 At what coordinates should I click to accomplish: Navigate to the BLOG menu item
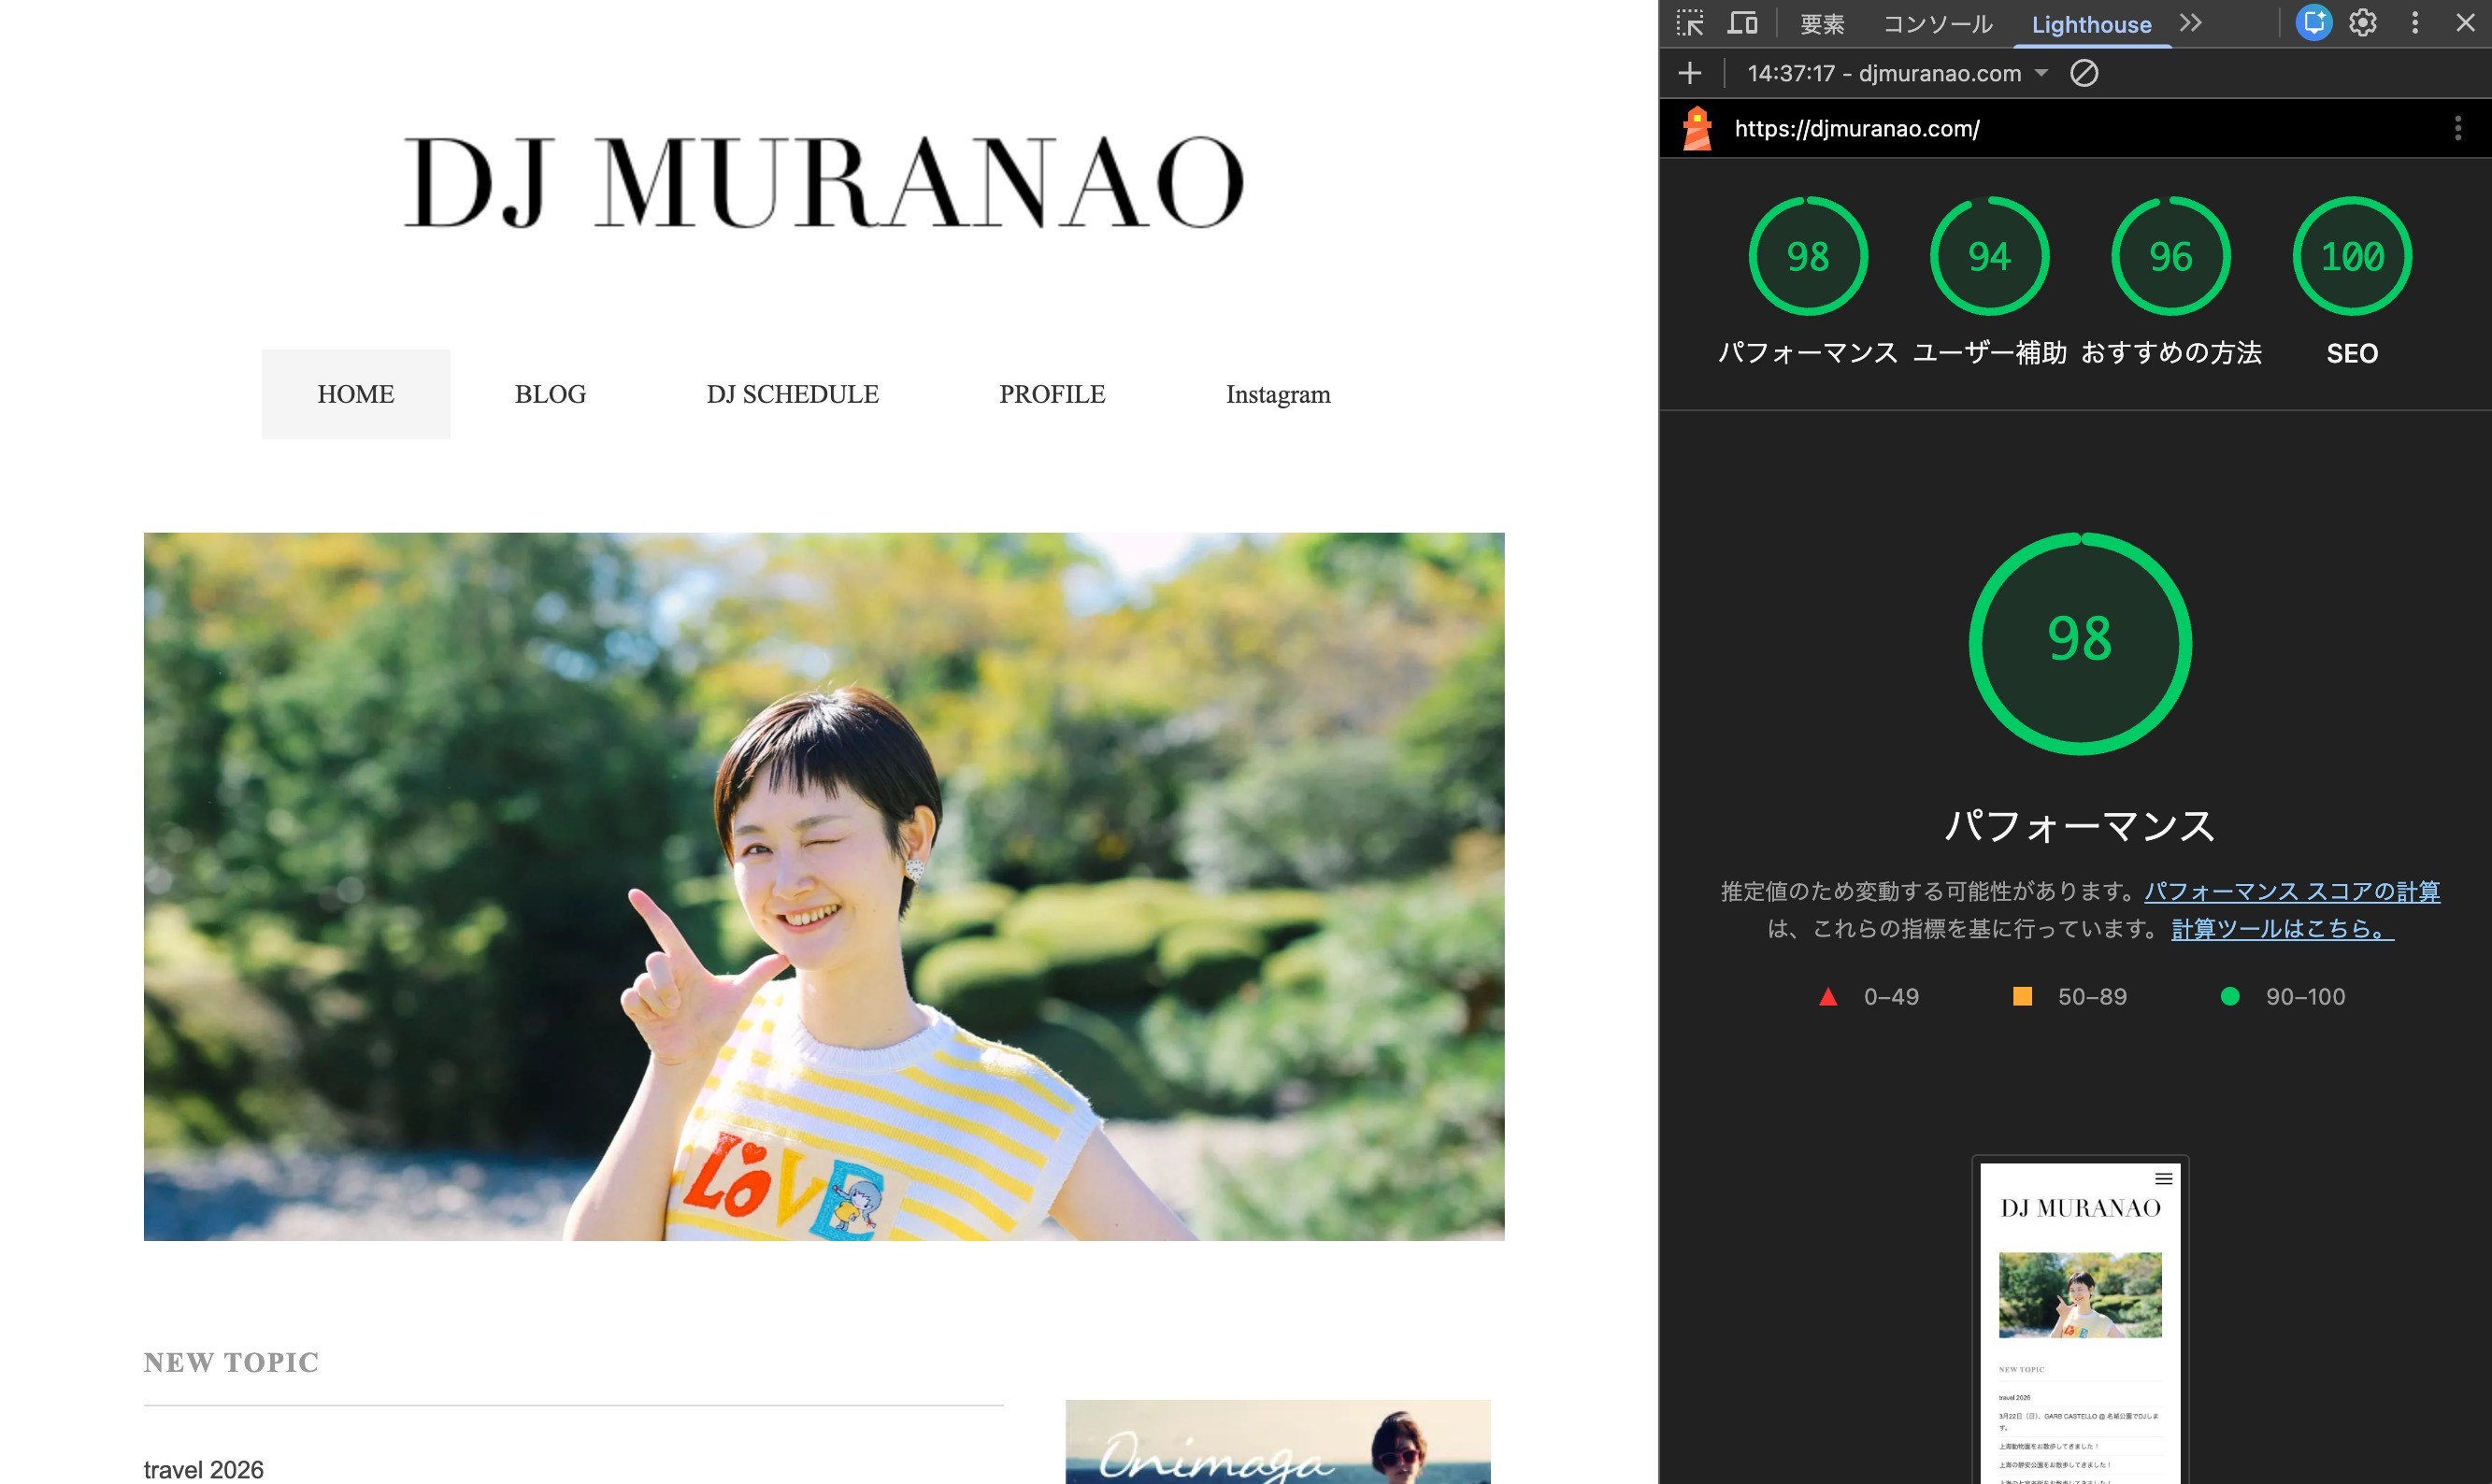point(550,394)
